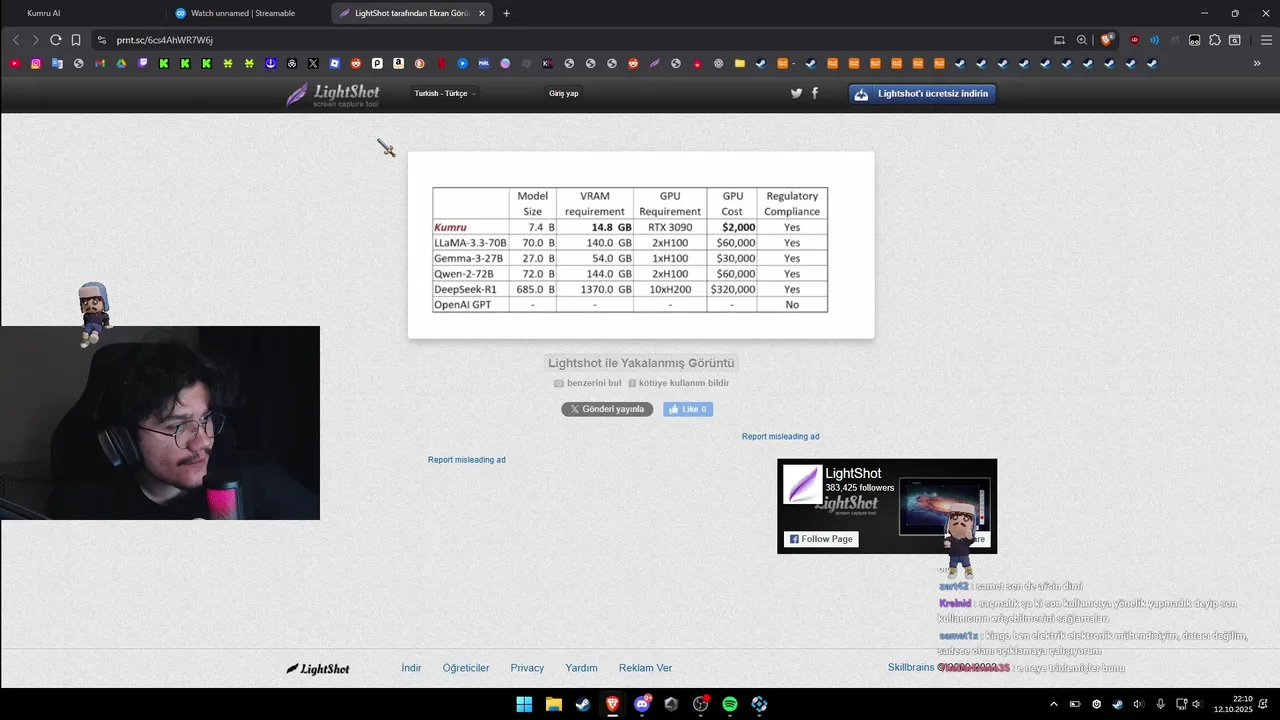The height and width of the screenshot is (720, 1280).
Task: Click the LightShot footer logo
Action: click(x=318, y=668)
